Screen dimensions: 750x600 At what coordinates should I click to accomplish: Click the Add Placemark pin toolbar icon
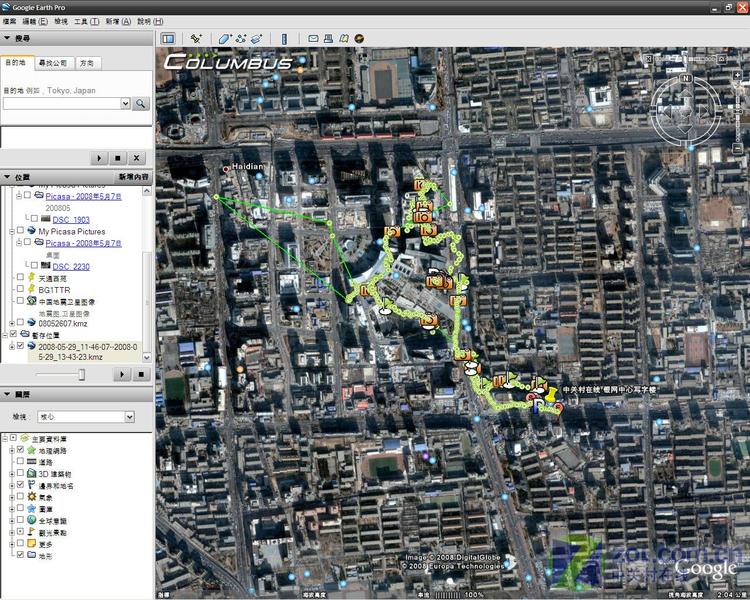coord(196,39)
